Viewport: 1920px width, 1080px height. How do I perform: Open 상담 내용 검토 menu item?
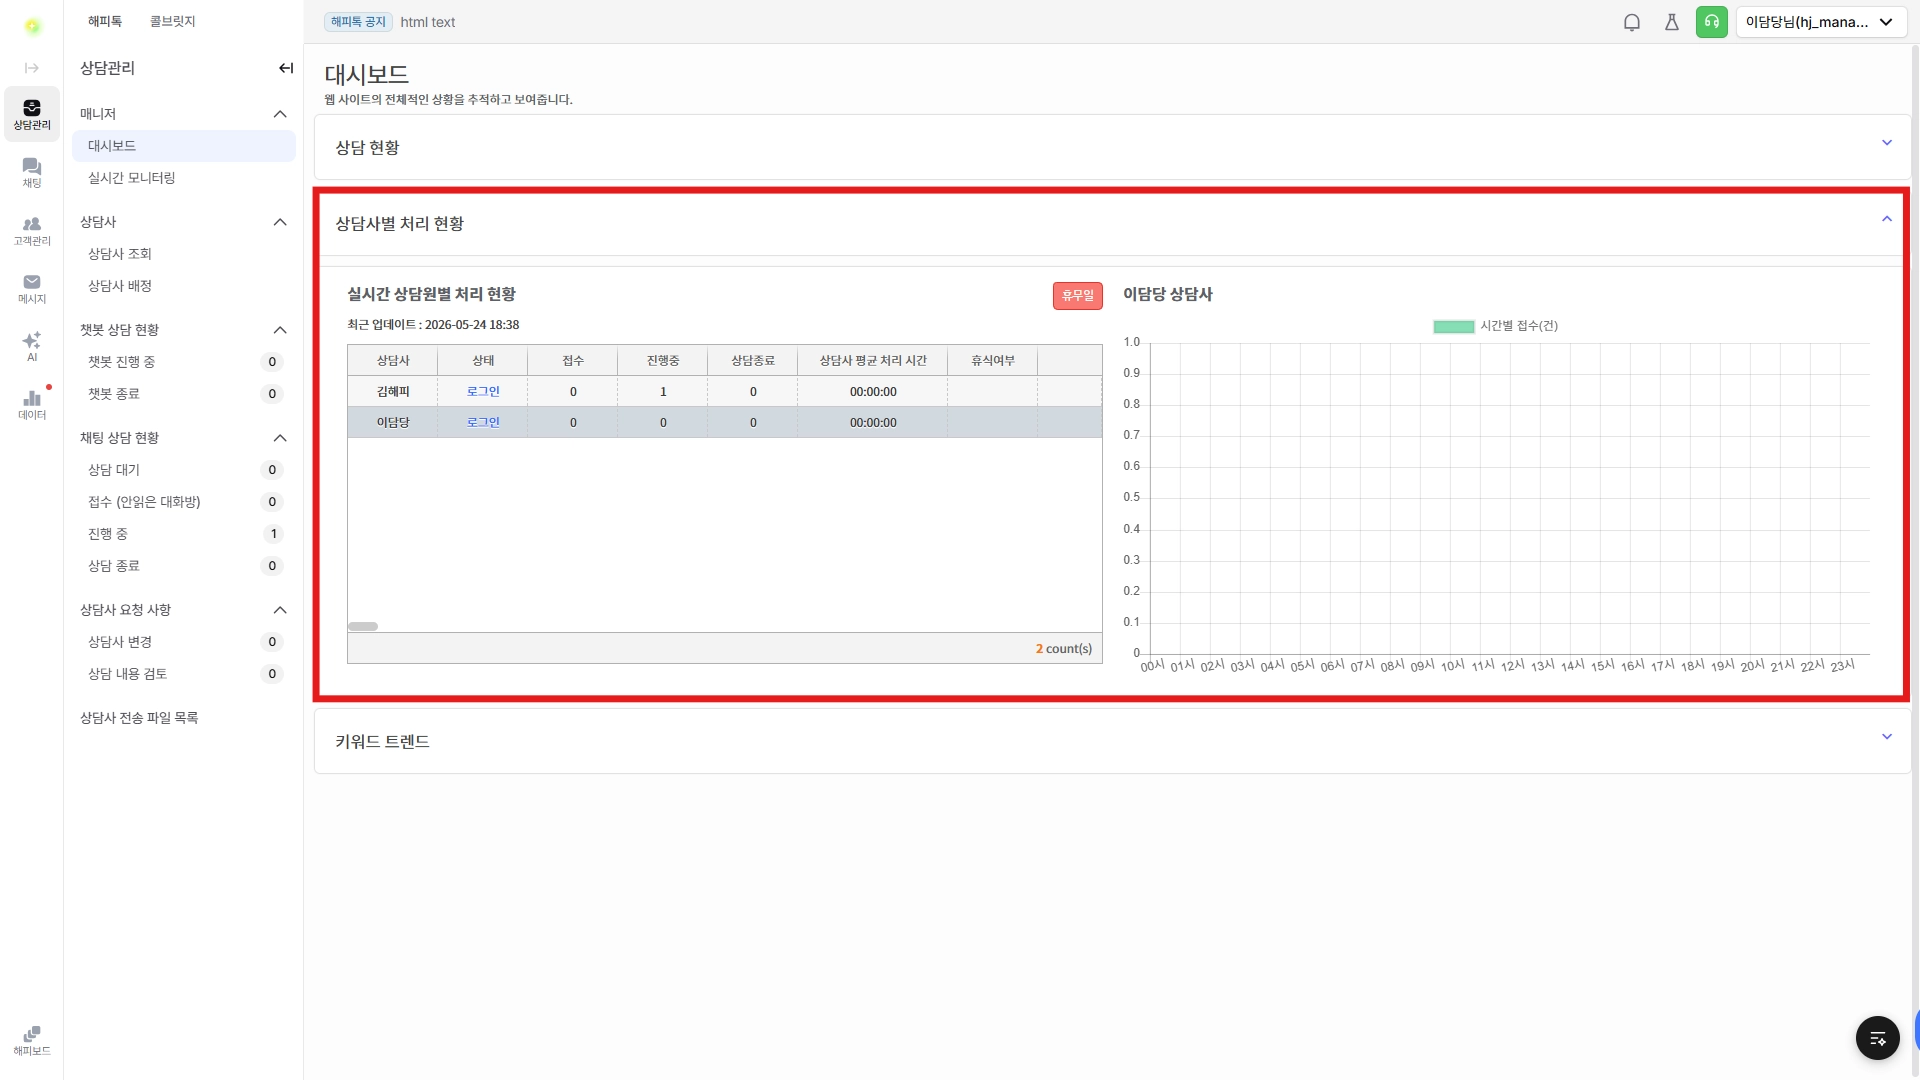[184, 674]
